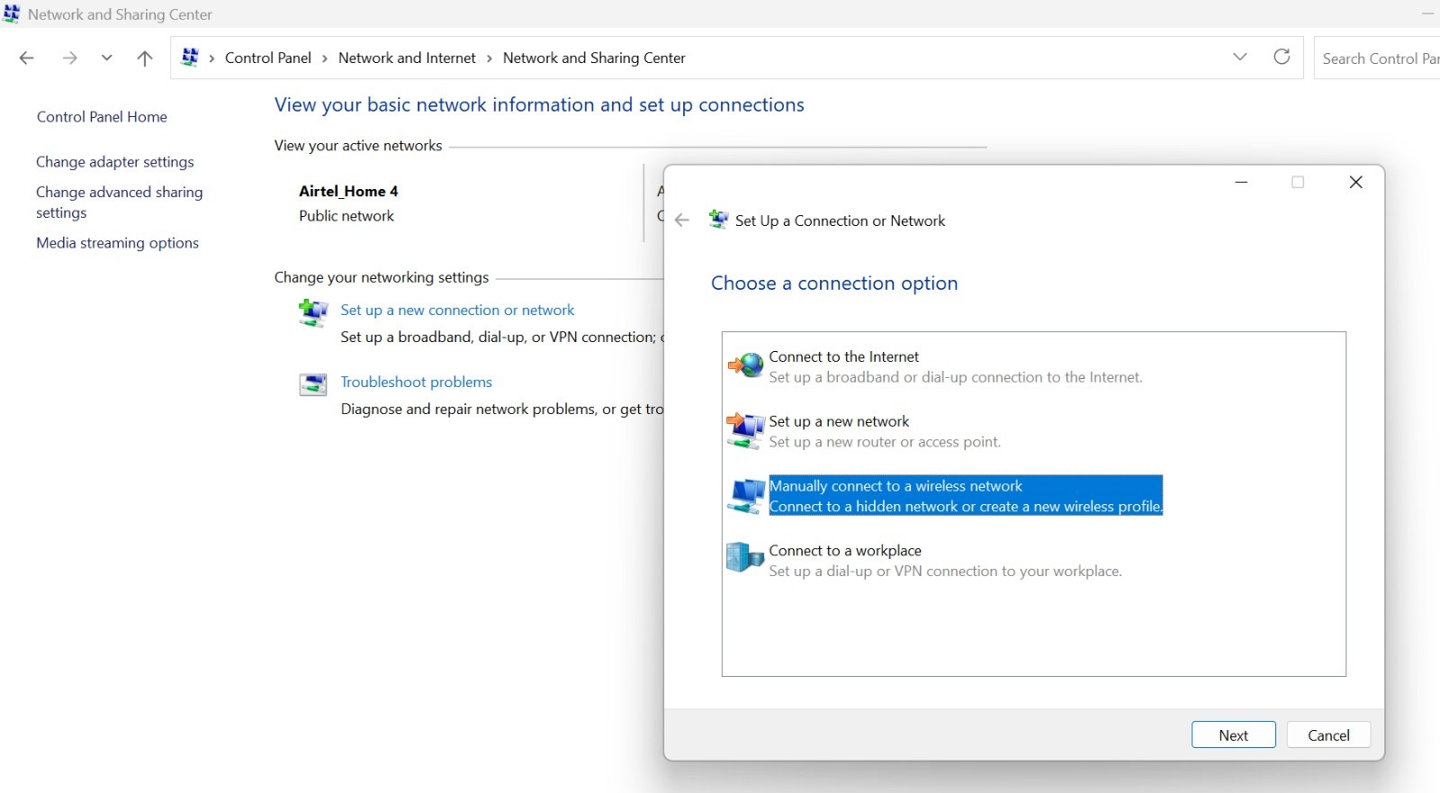Expand breadcrumb chevron after Control Panel
This screenshot has width=1440, height=793.
coord(325,58)
